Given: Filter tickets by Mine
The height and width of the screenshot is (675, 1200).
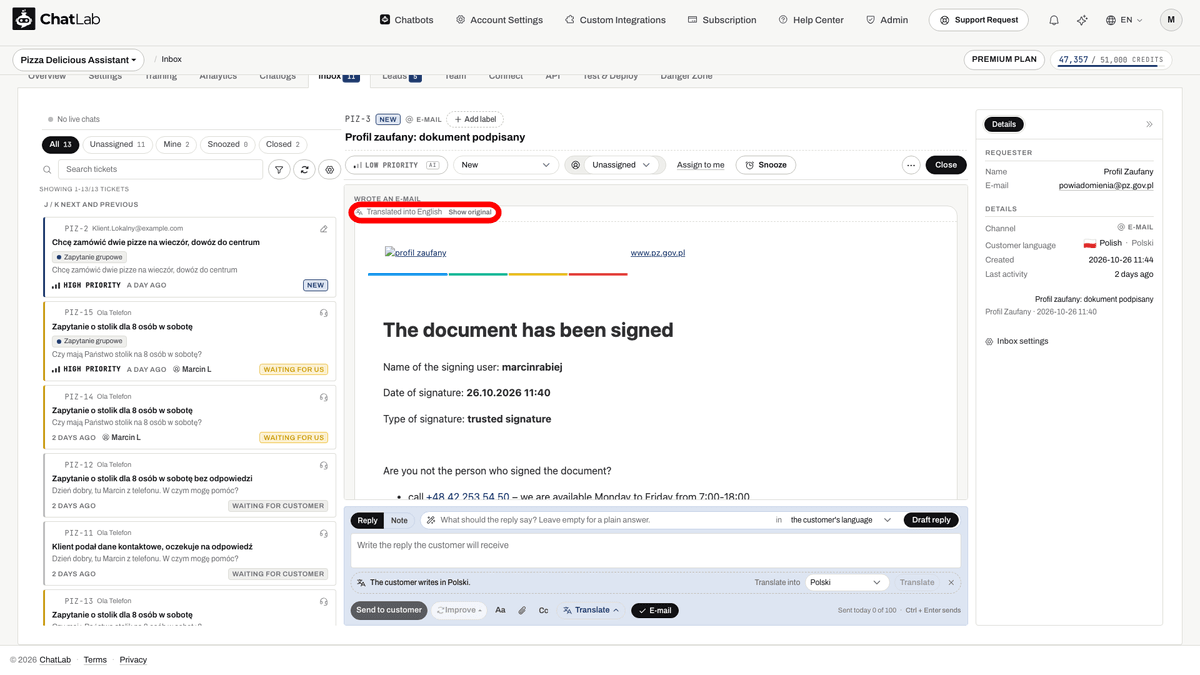Looking at the screenshot, I should coord(176,144).
